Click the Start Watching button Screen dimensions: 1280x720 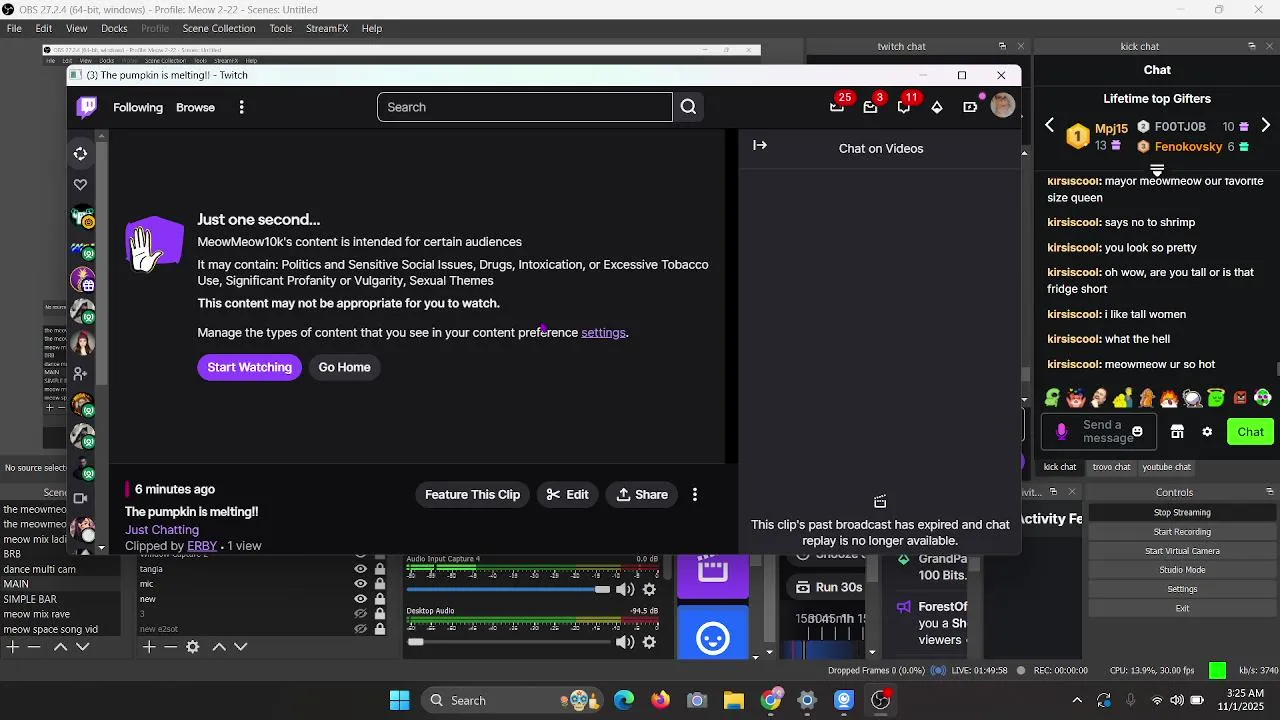249,367
